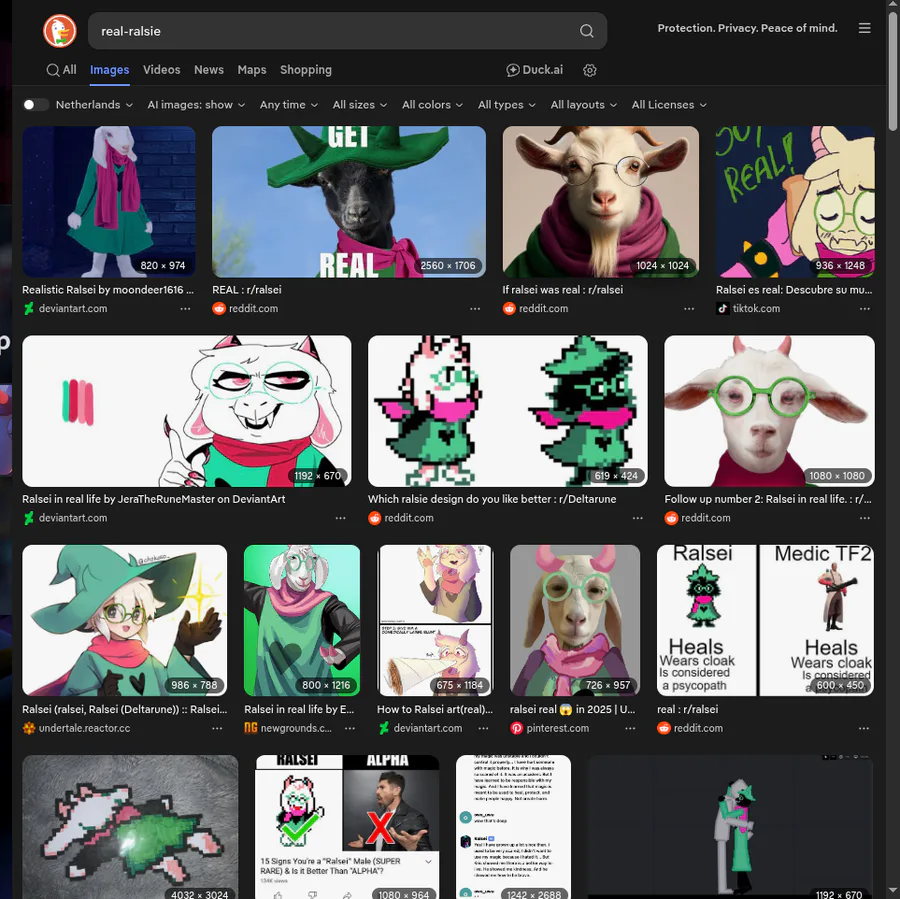Open Ralsei es real tiktok title

click(794, 290)
